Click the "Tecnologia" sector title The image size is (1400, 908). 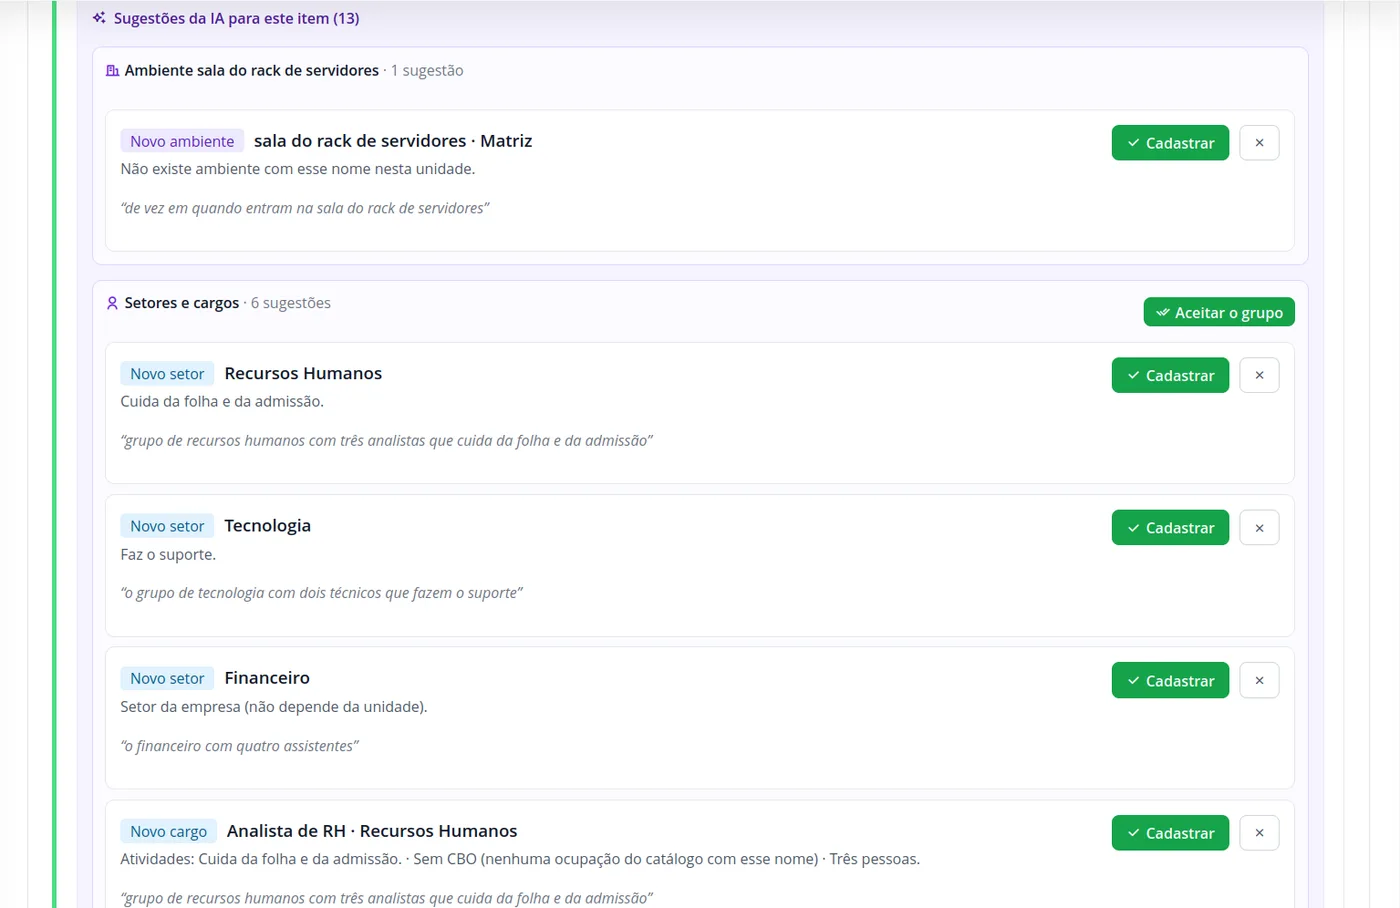point(267,525)
